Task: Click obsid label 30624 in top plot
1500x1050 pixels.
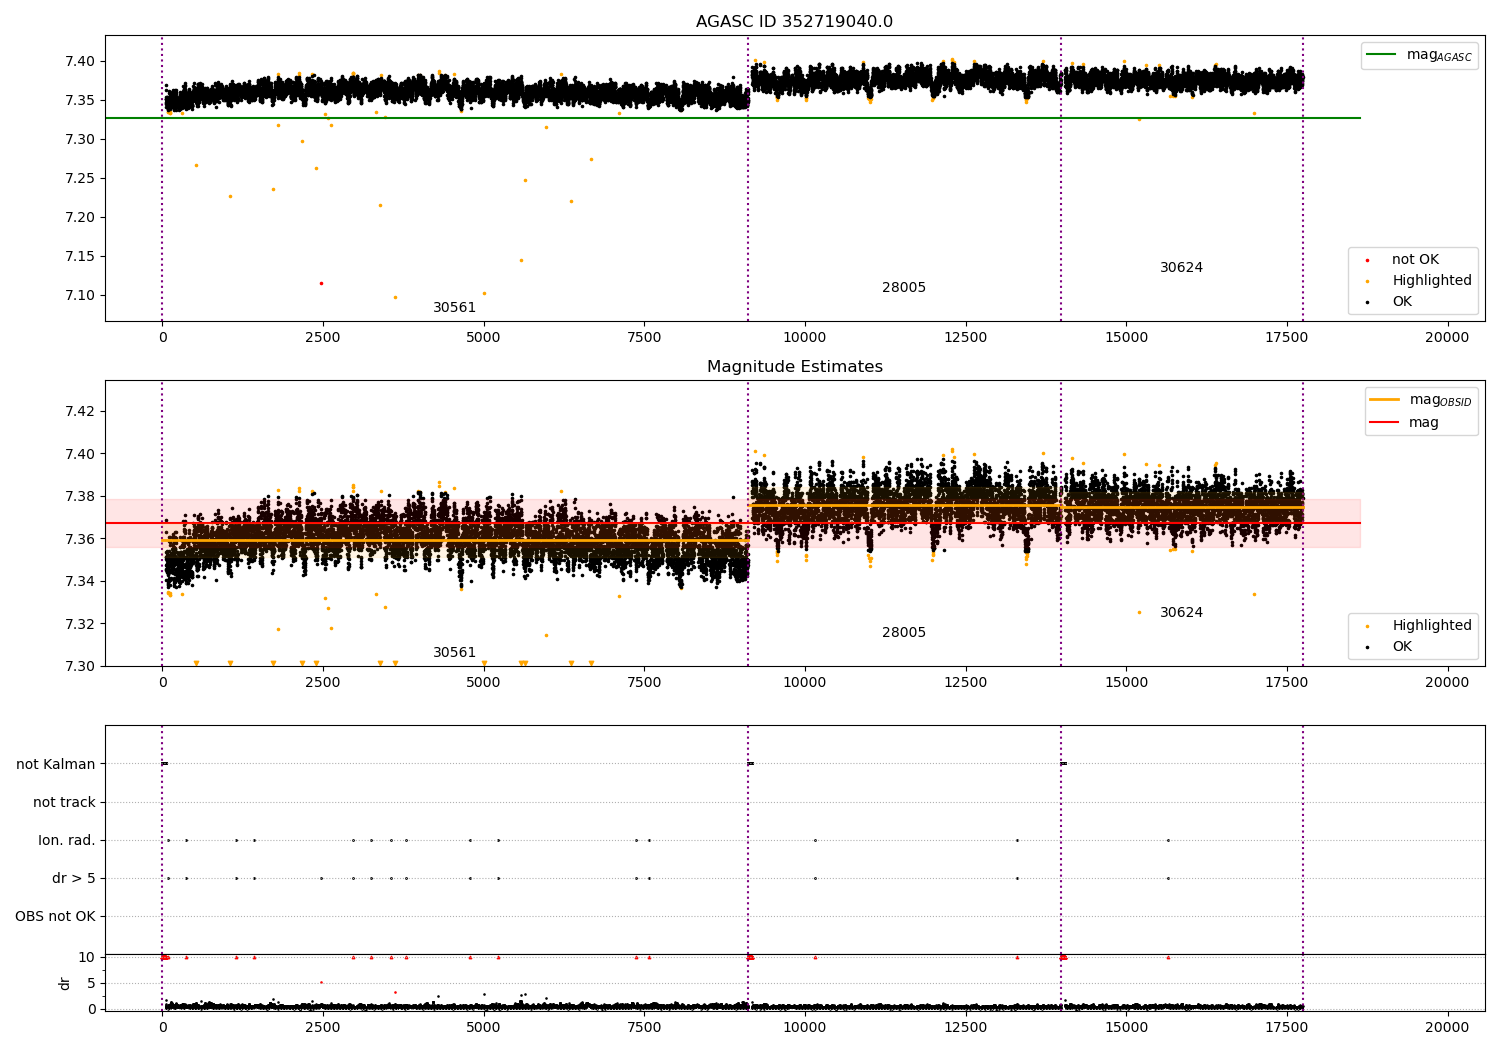Action: coord(1181,268)
